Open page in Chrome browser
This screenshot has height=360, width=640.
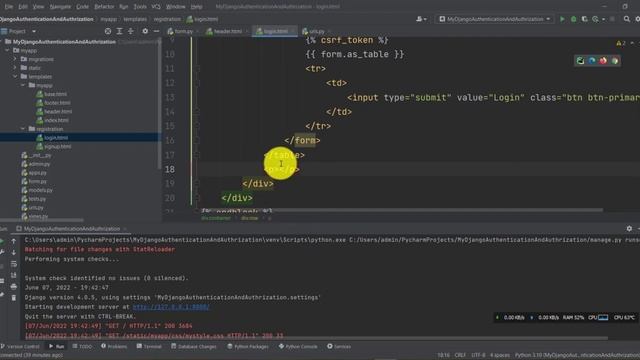click(x=615, y=61)
